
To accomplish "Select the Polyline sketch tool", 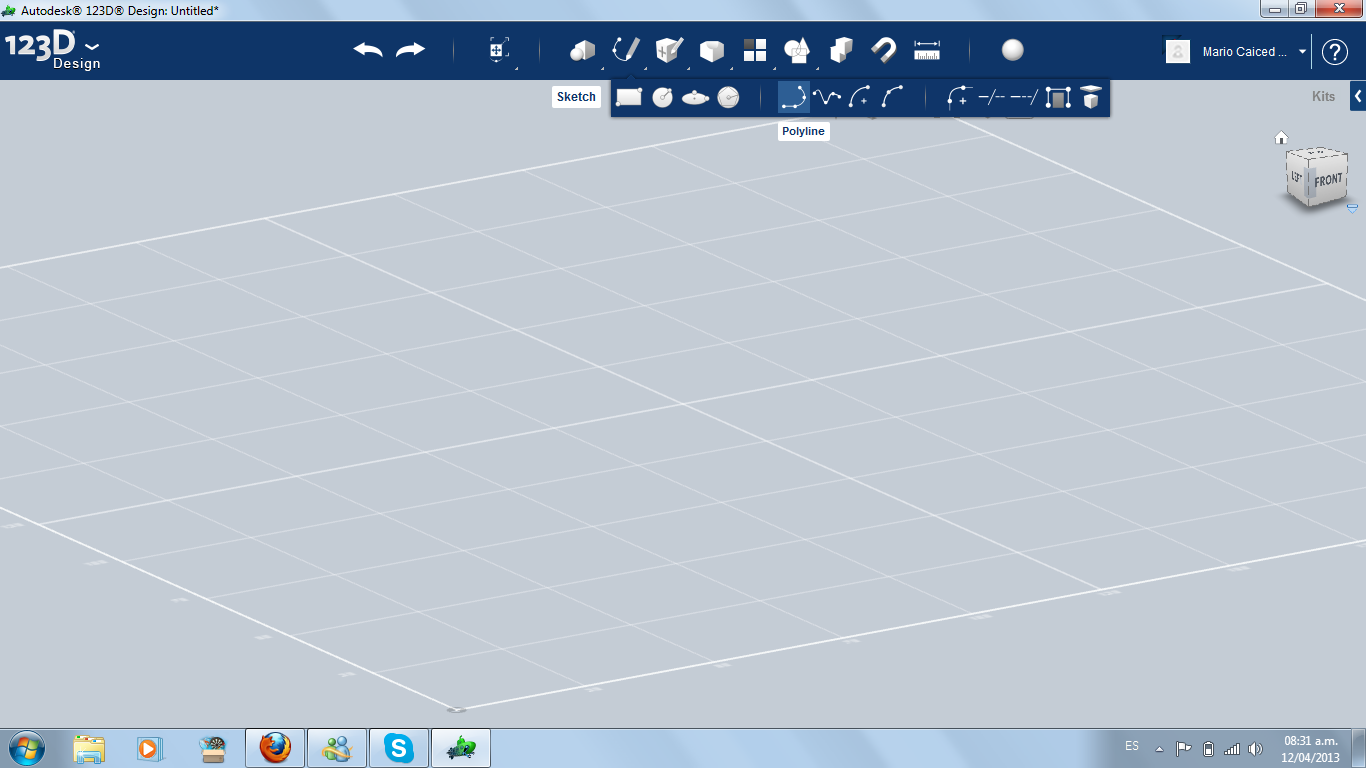I will 794,97.
